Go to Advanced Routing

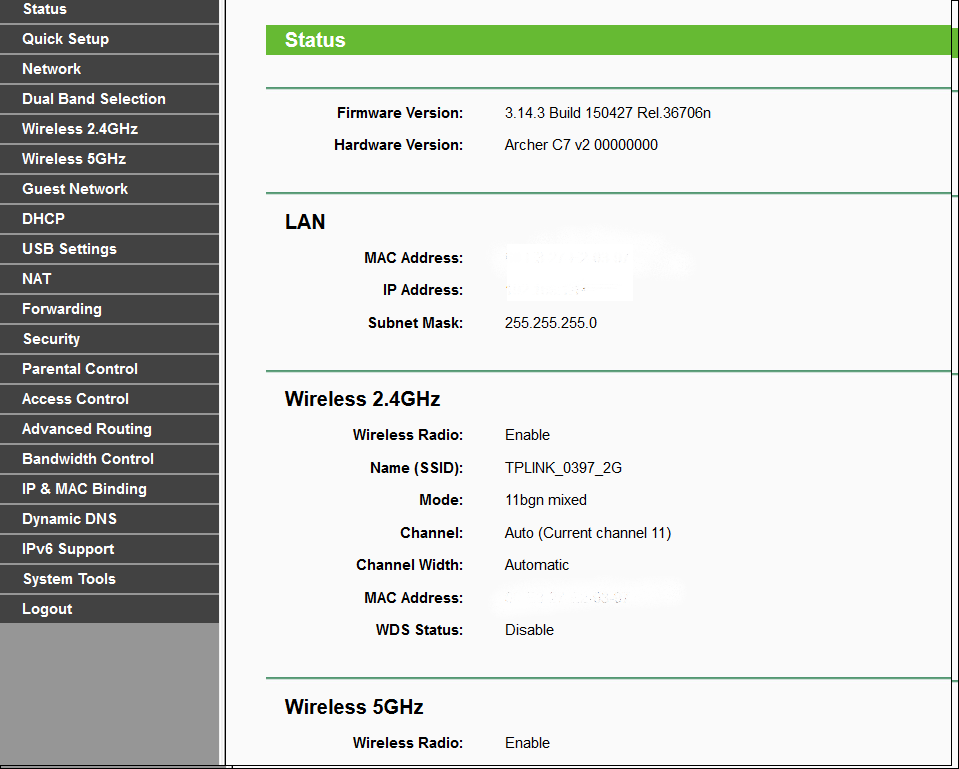[87, 429]
